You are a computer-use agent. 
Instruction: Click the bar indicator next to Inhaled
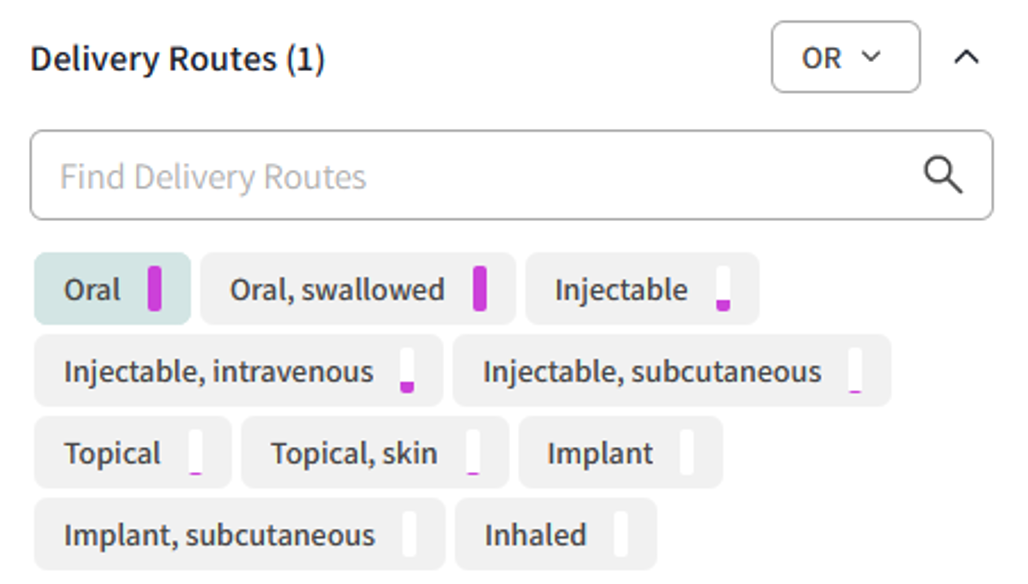622,534
